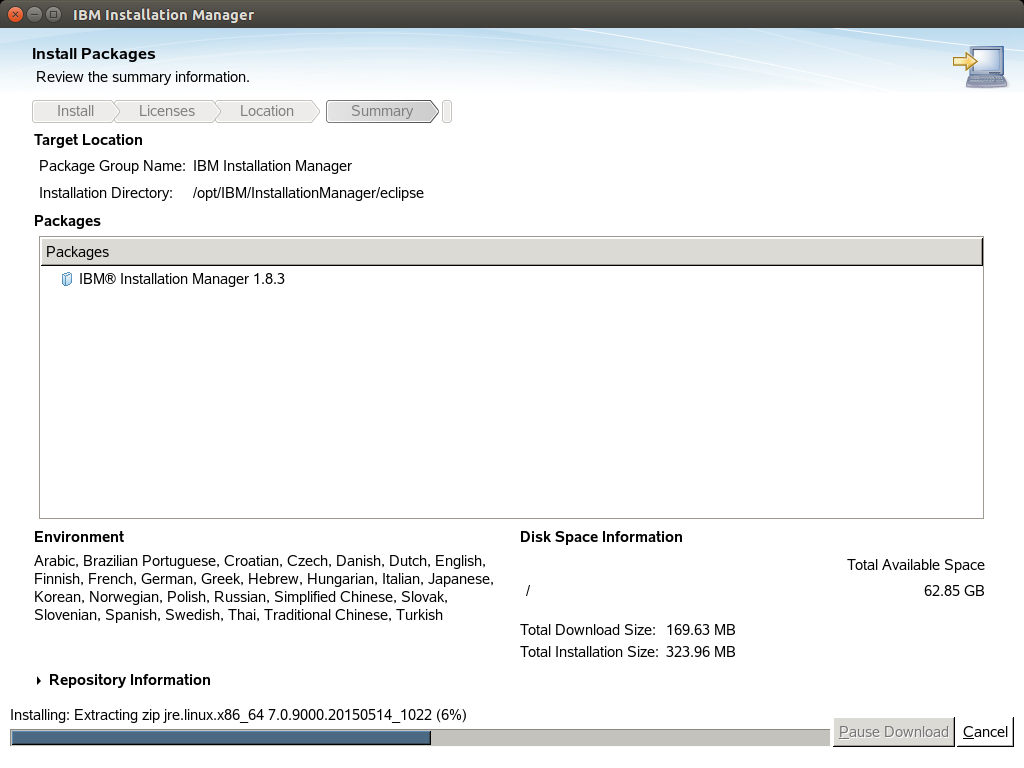Select the Licenses wizard step

[167, 111]
